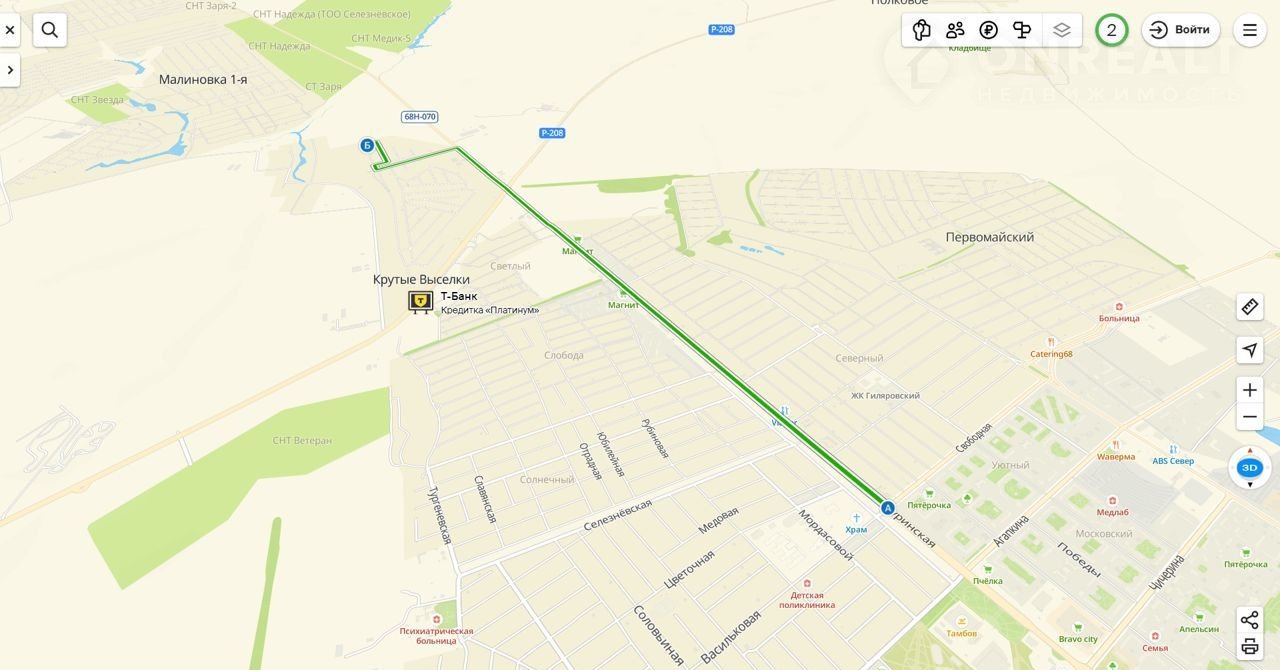Toggle the 3D map view

(1250, 467)
